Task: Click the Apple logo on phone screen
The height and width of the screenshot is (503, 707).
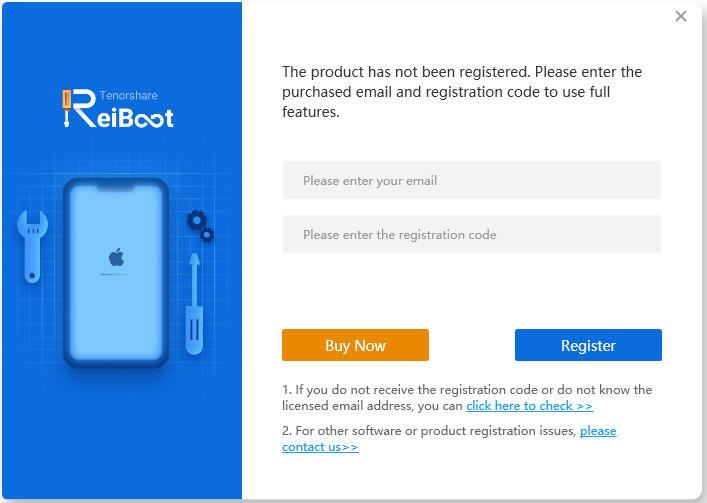Action: pos(116,257)
